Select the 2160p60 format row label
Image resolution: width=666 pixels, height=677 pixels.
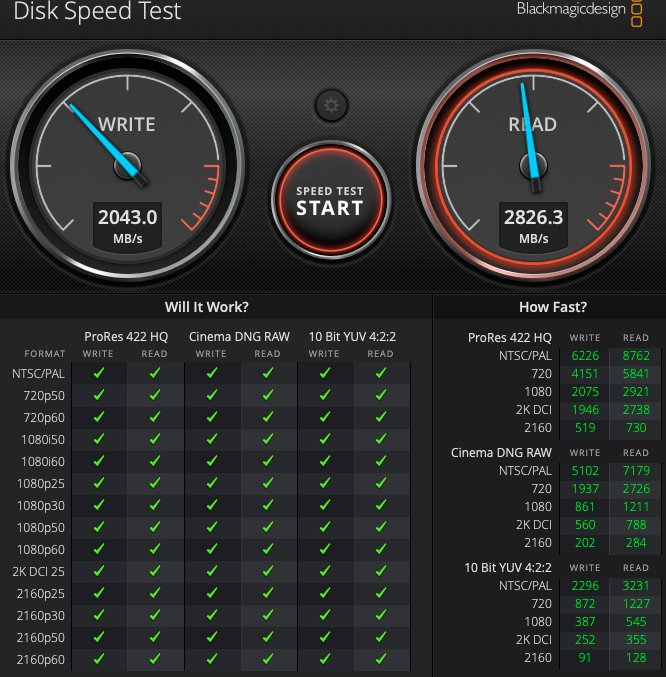click(x=41, y=660)
